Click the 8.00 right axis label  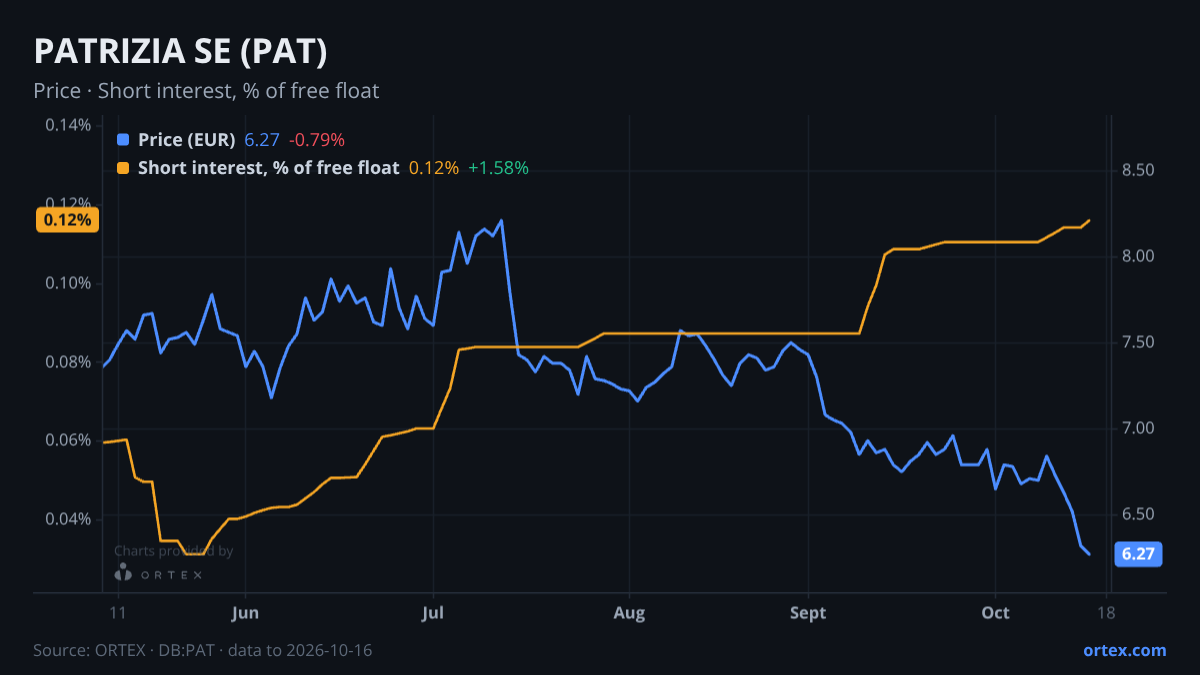click(x=1139, y=256)
